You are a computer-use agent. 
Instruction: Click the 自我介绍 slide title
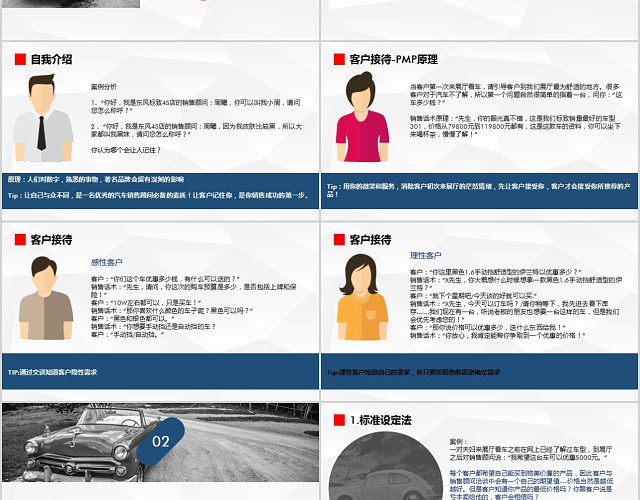tap(51, 60)
